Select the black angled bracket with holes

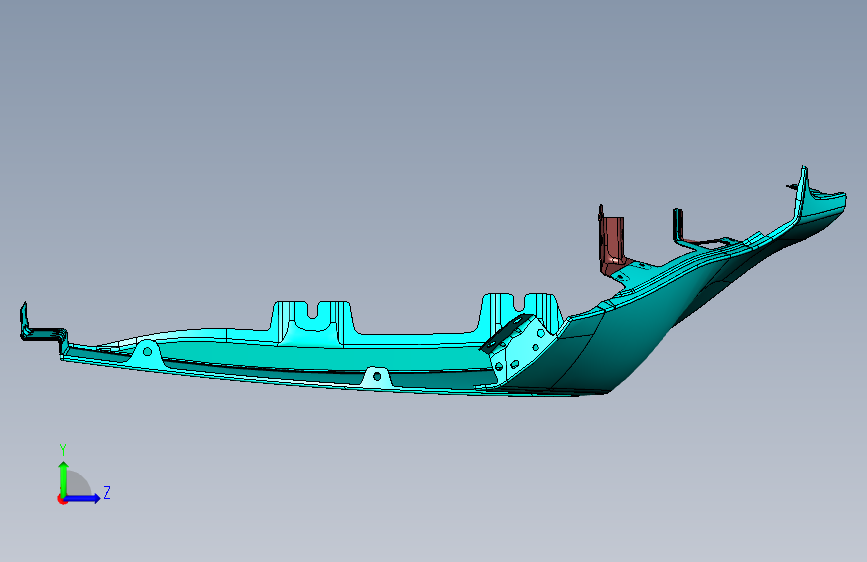(506, 333)
